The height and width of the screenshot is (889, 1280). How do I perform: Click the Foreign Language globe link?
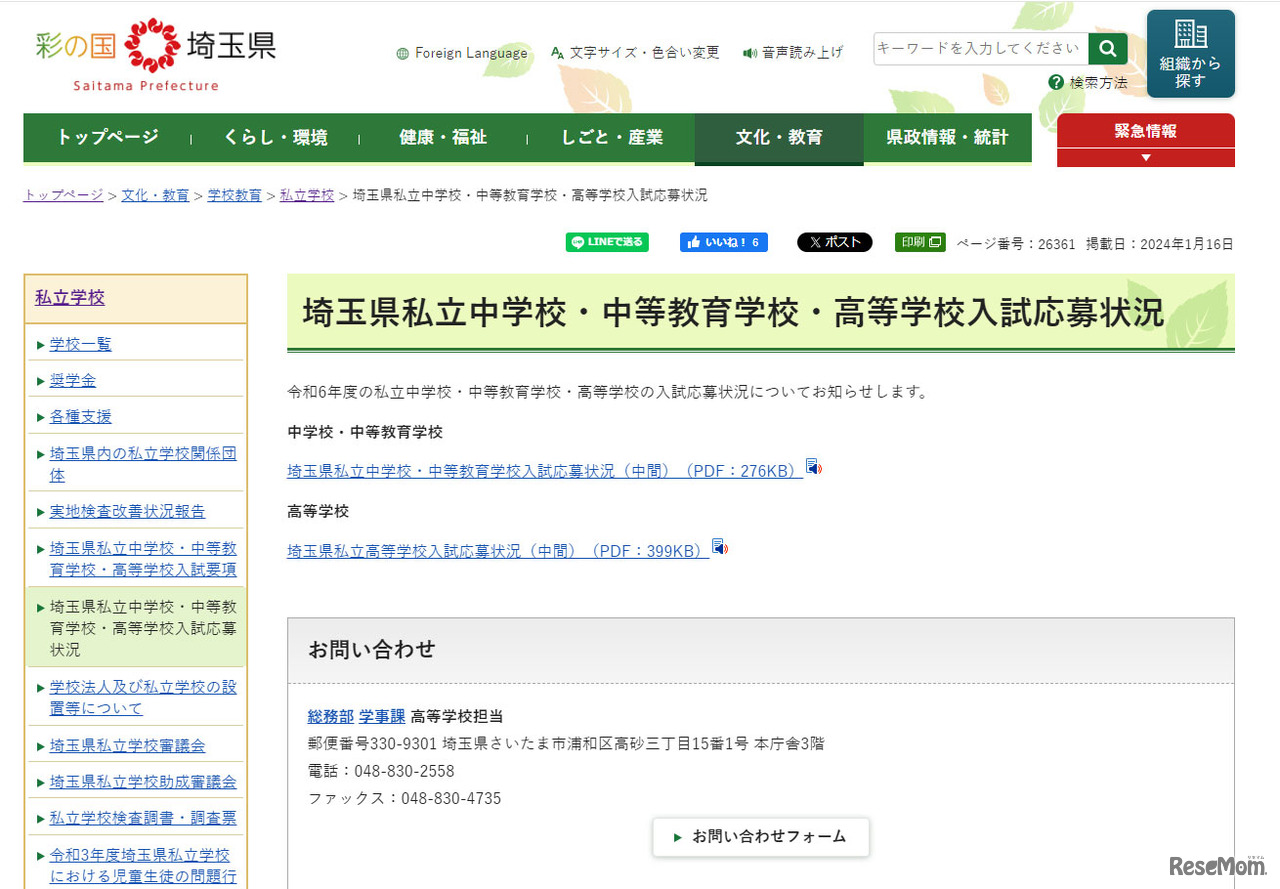coord(462,53)
